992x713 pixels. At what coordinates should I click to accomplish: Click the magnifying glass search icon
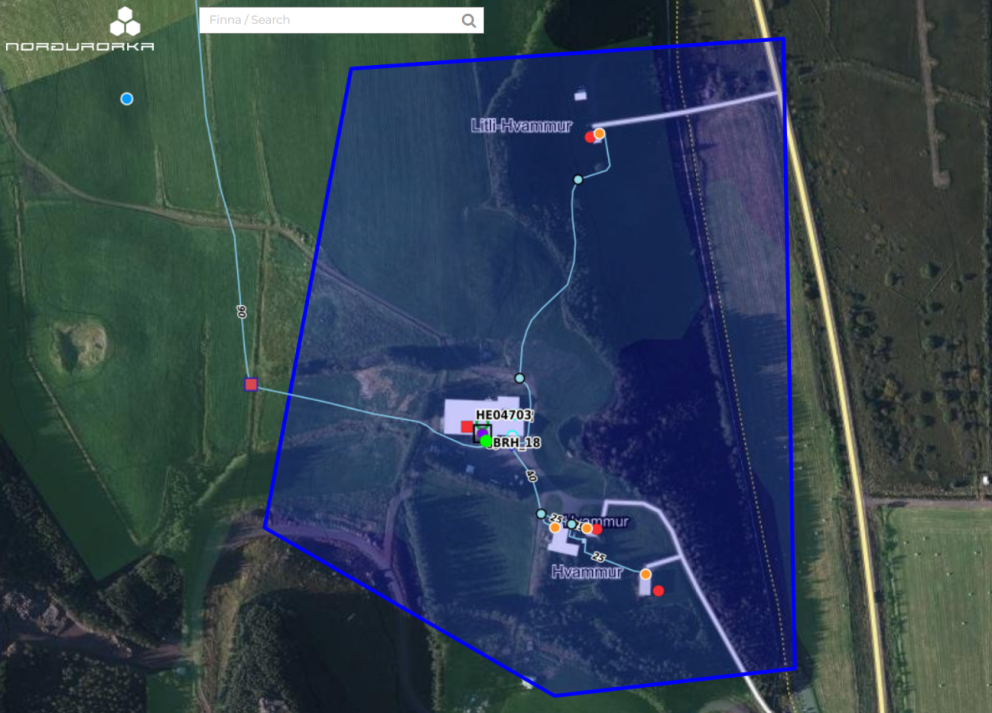(x=468, y=20)
